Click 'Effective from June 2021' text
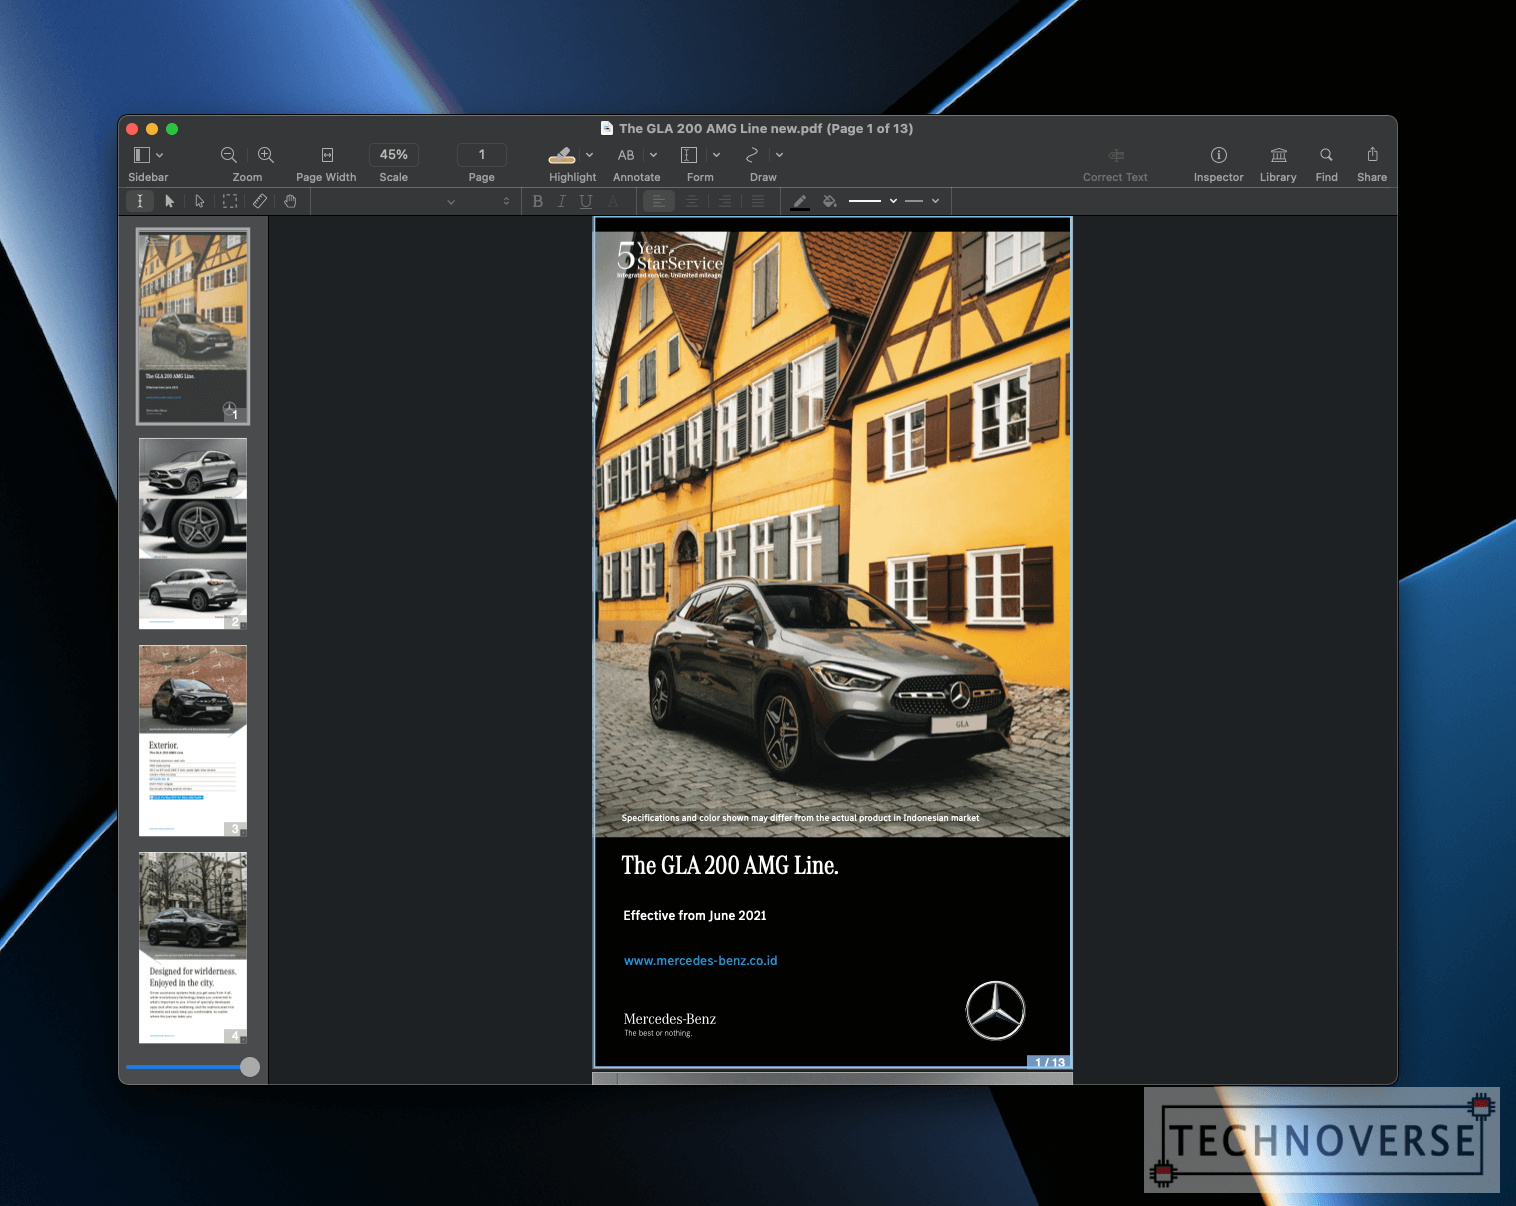The image size is (1516, 1206). tap(695, 916)
